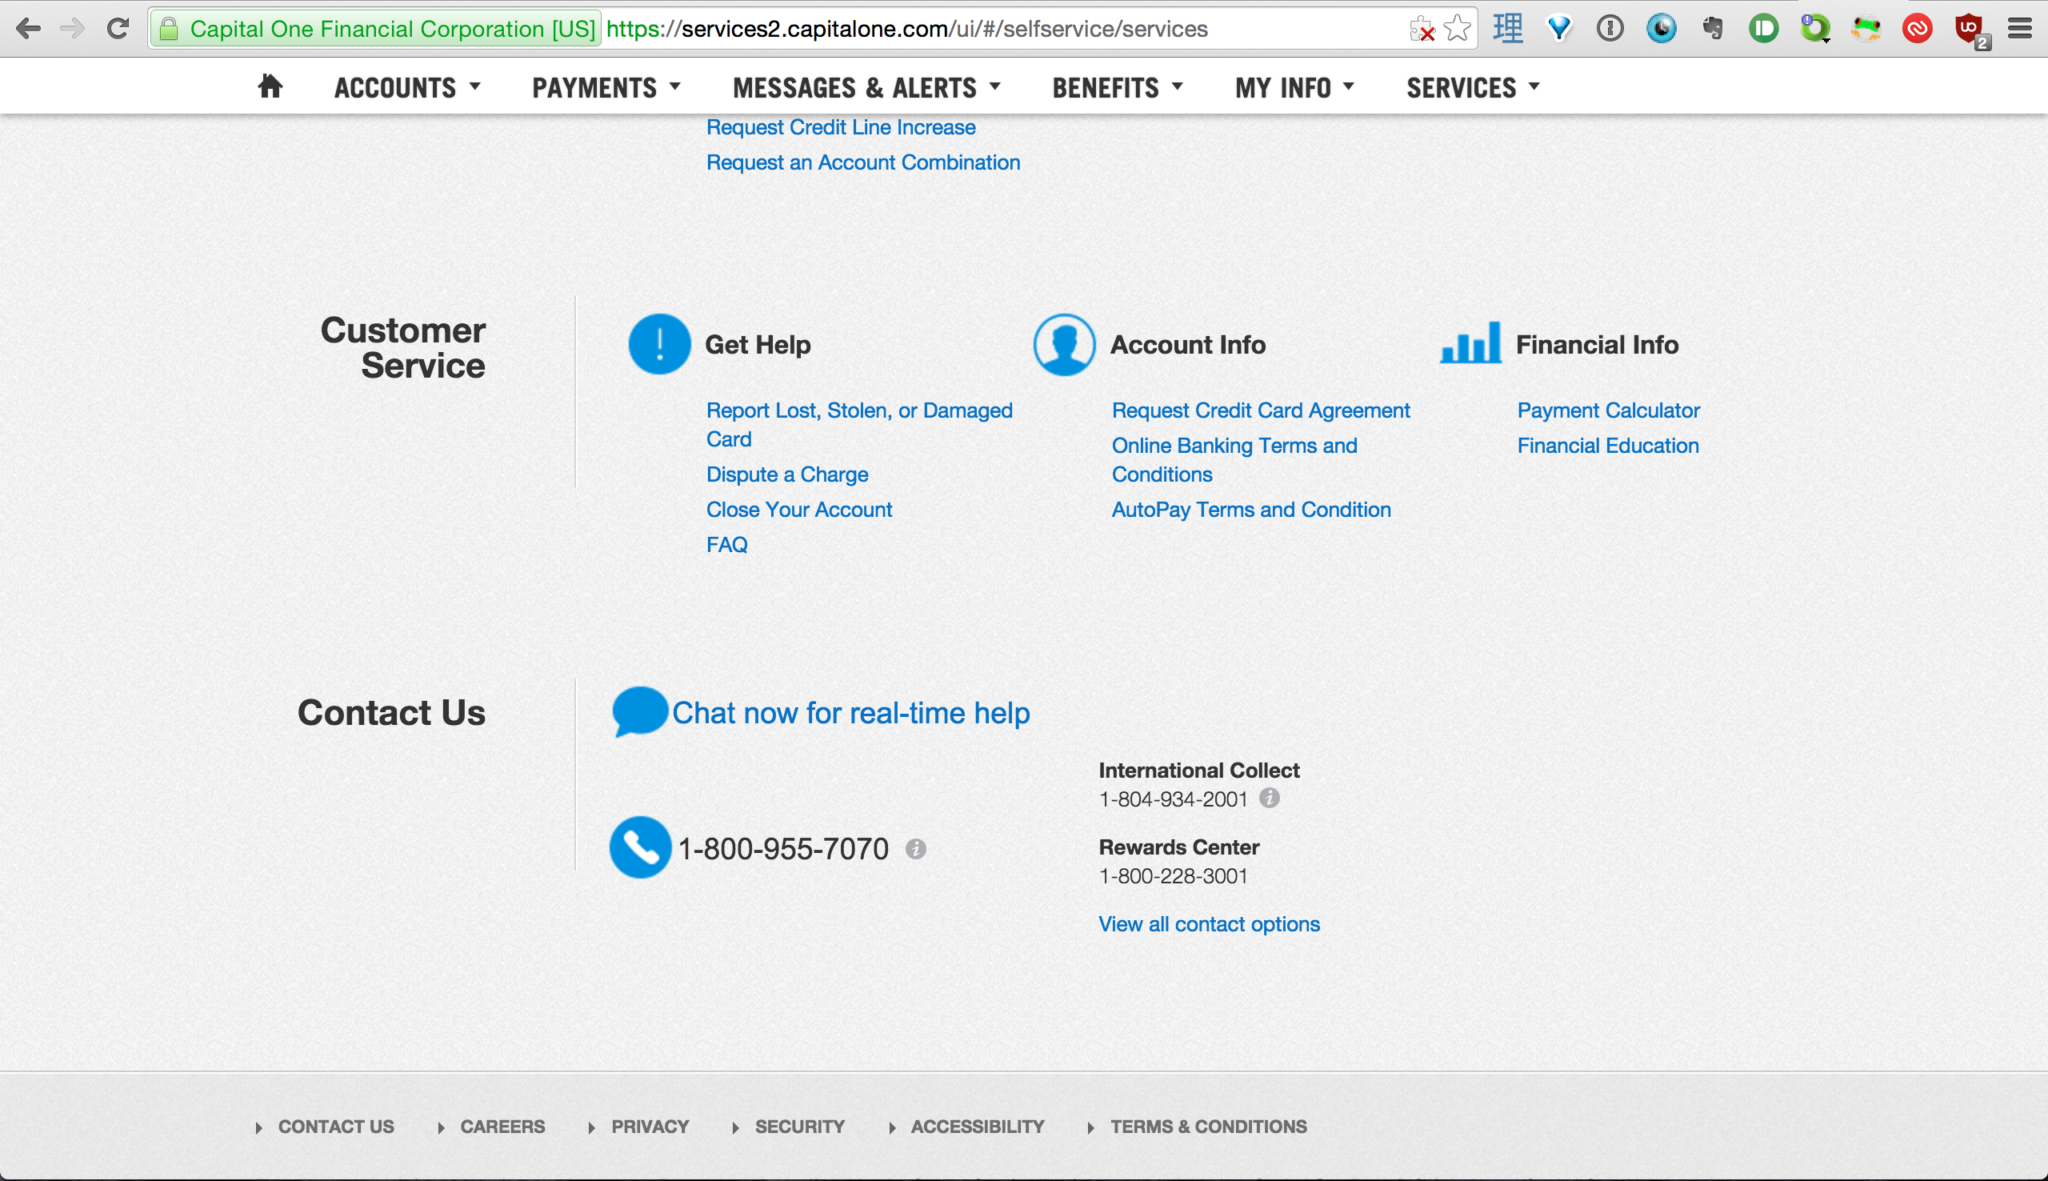Click the blue chat bubble icon
The height and width of the screenshot is (1181, 2048).
click(639, 711)
